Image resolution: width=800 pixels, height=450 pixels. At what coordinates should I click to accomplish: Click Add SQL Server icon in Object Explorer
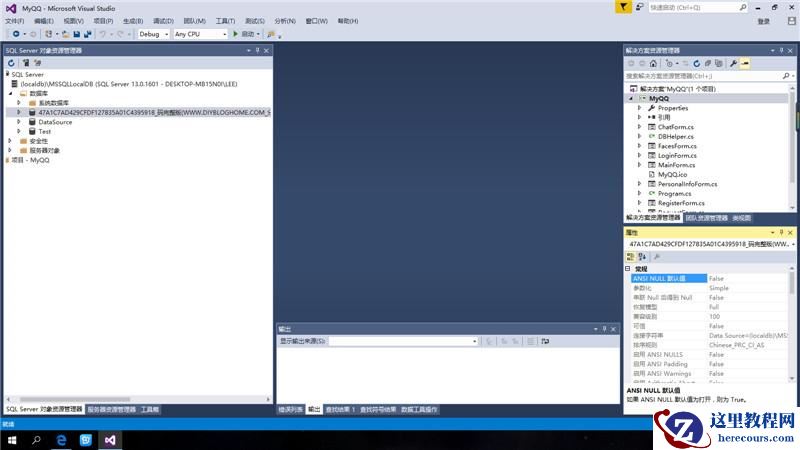point(26,63)
